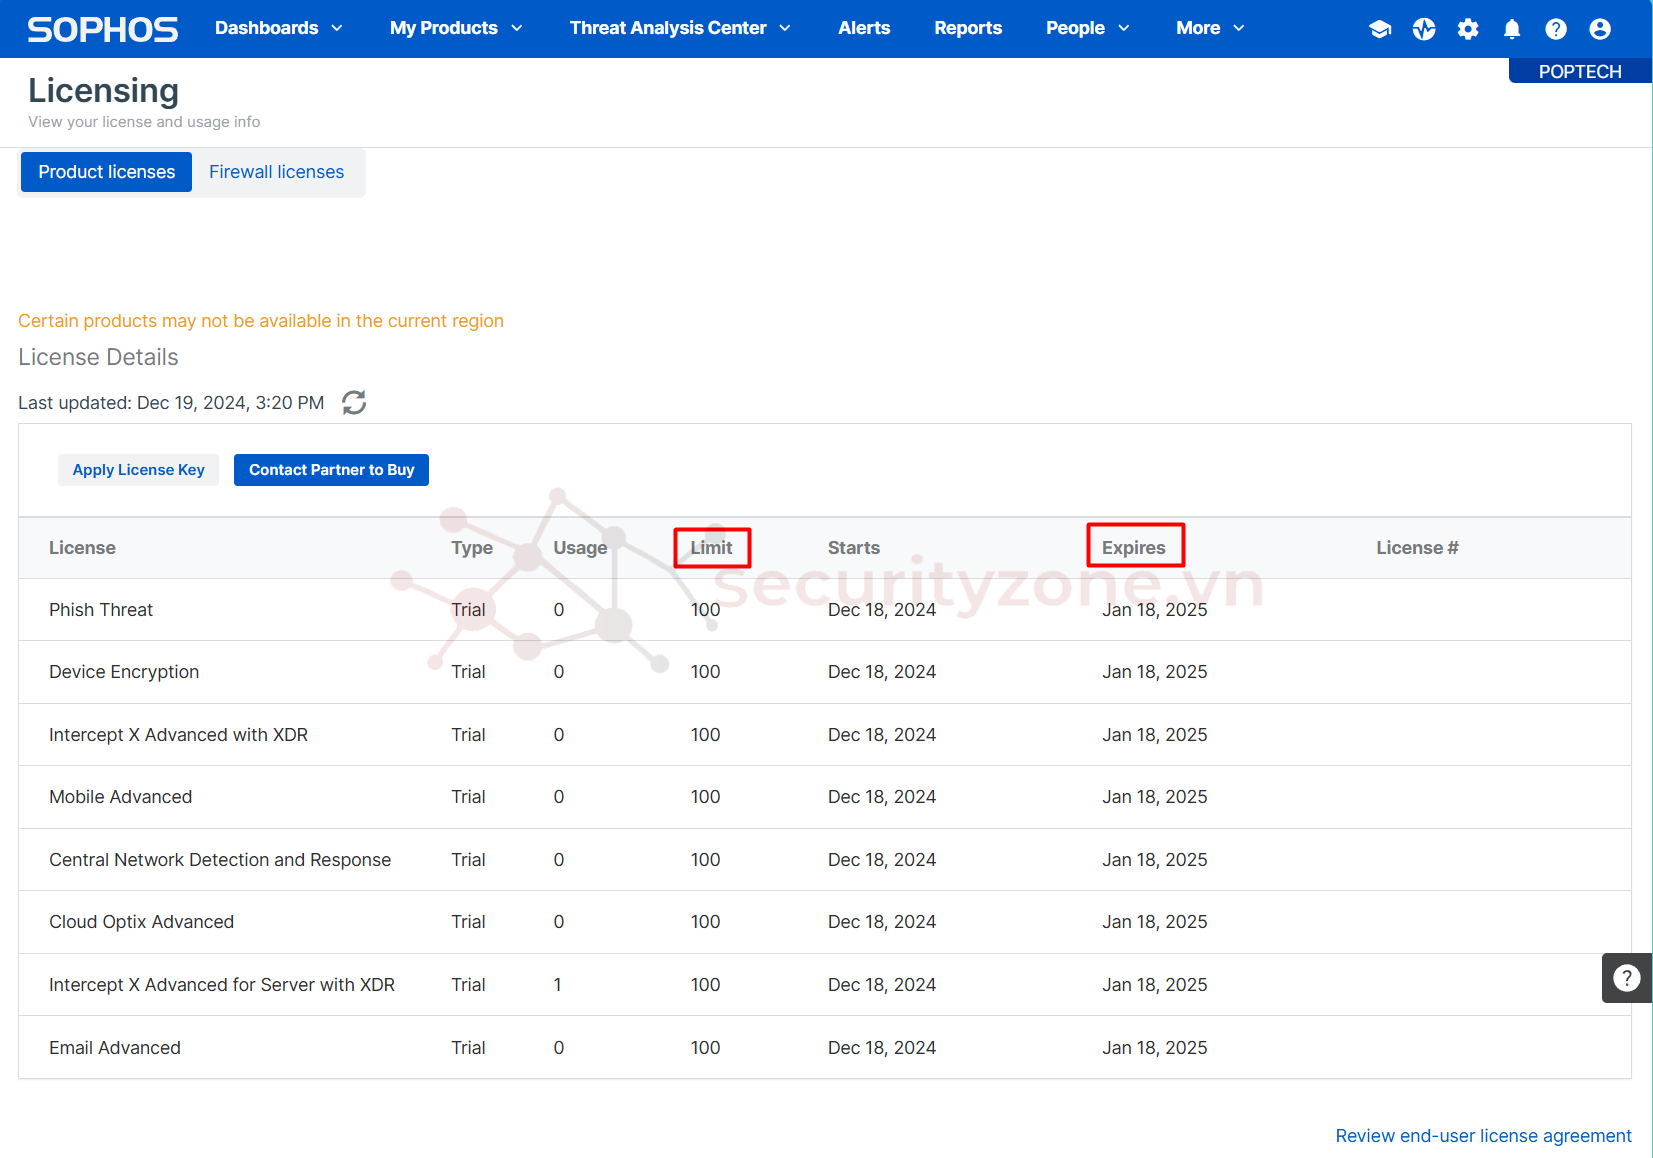Select the Mobile Advanced license name
The width and height of the screenshot is (1653, 1158).
[120, 797]
